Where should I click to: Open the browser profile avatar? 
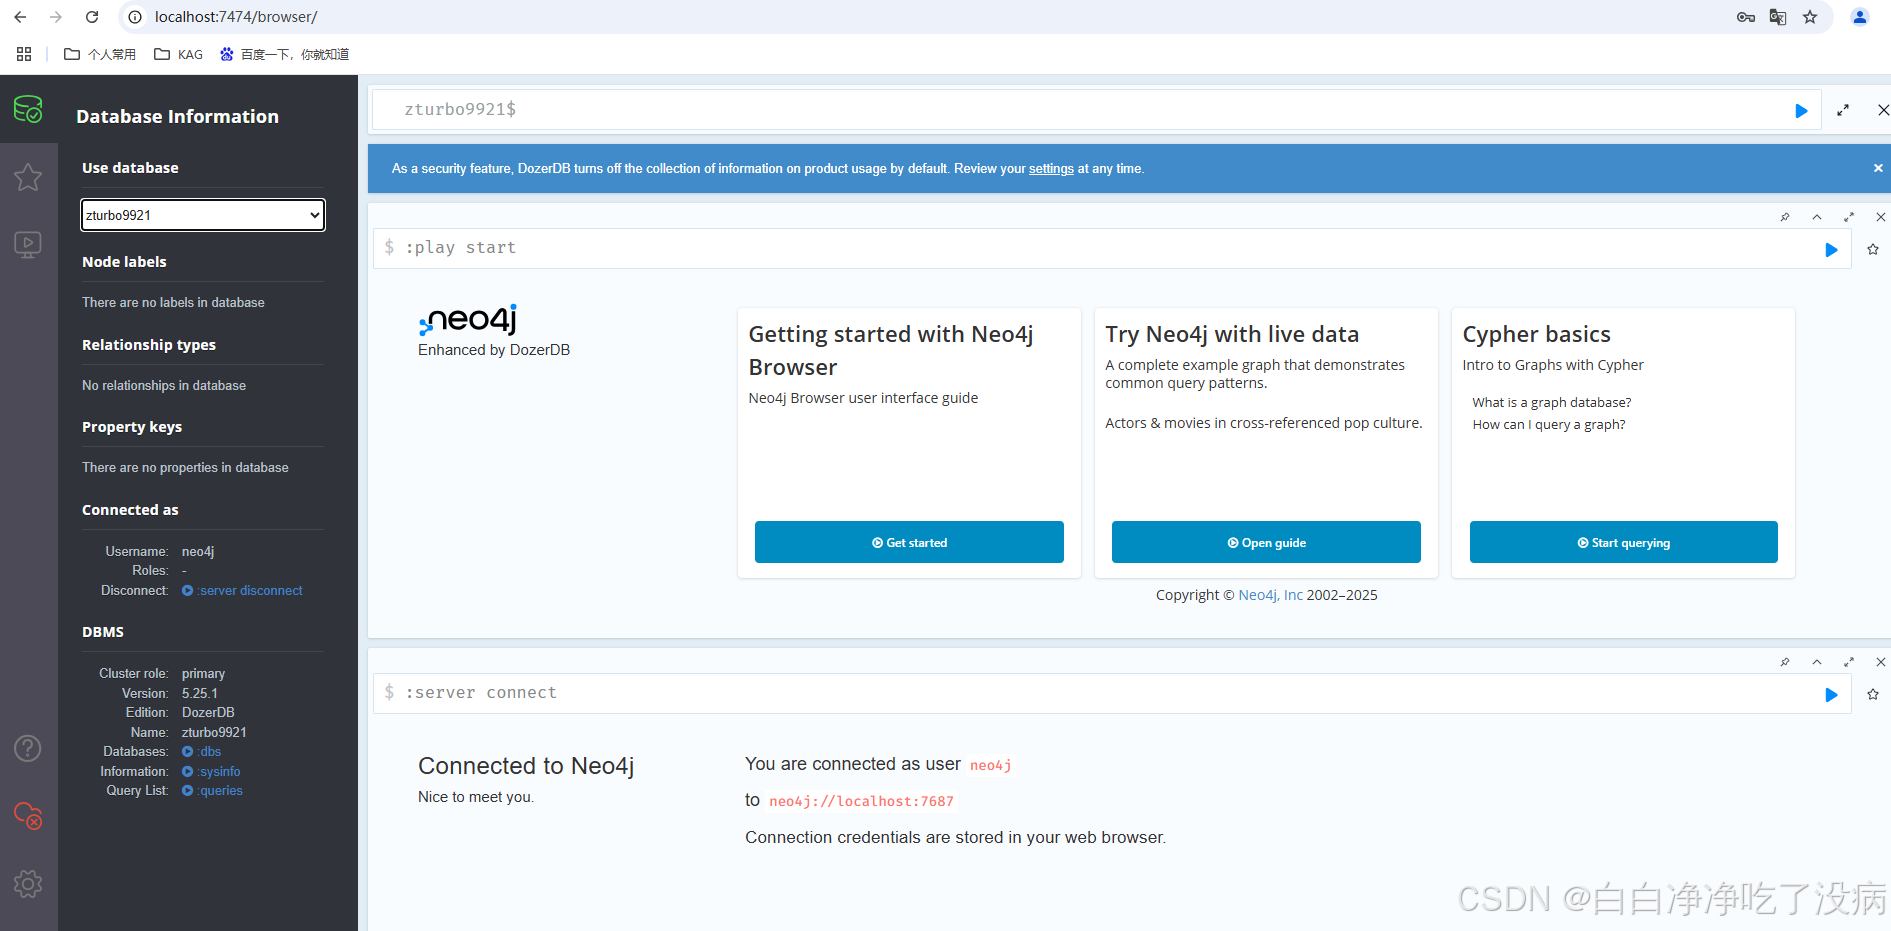pyautogui.click(x=1860, y=17)
